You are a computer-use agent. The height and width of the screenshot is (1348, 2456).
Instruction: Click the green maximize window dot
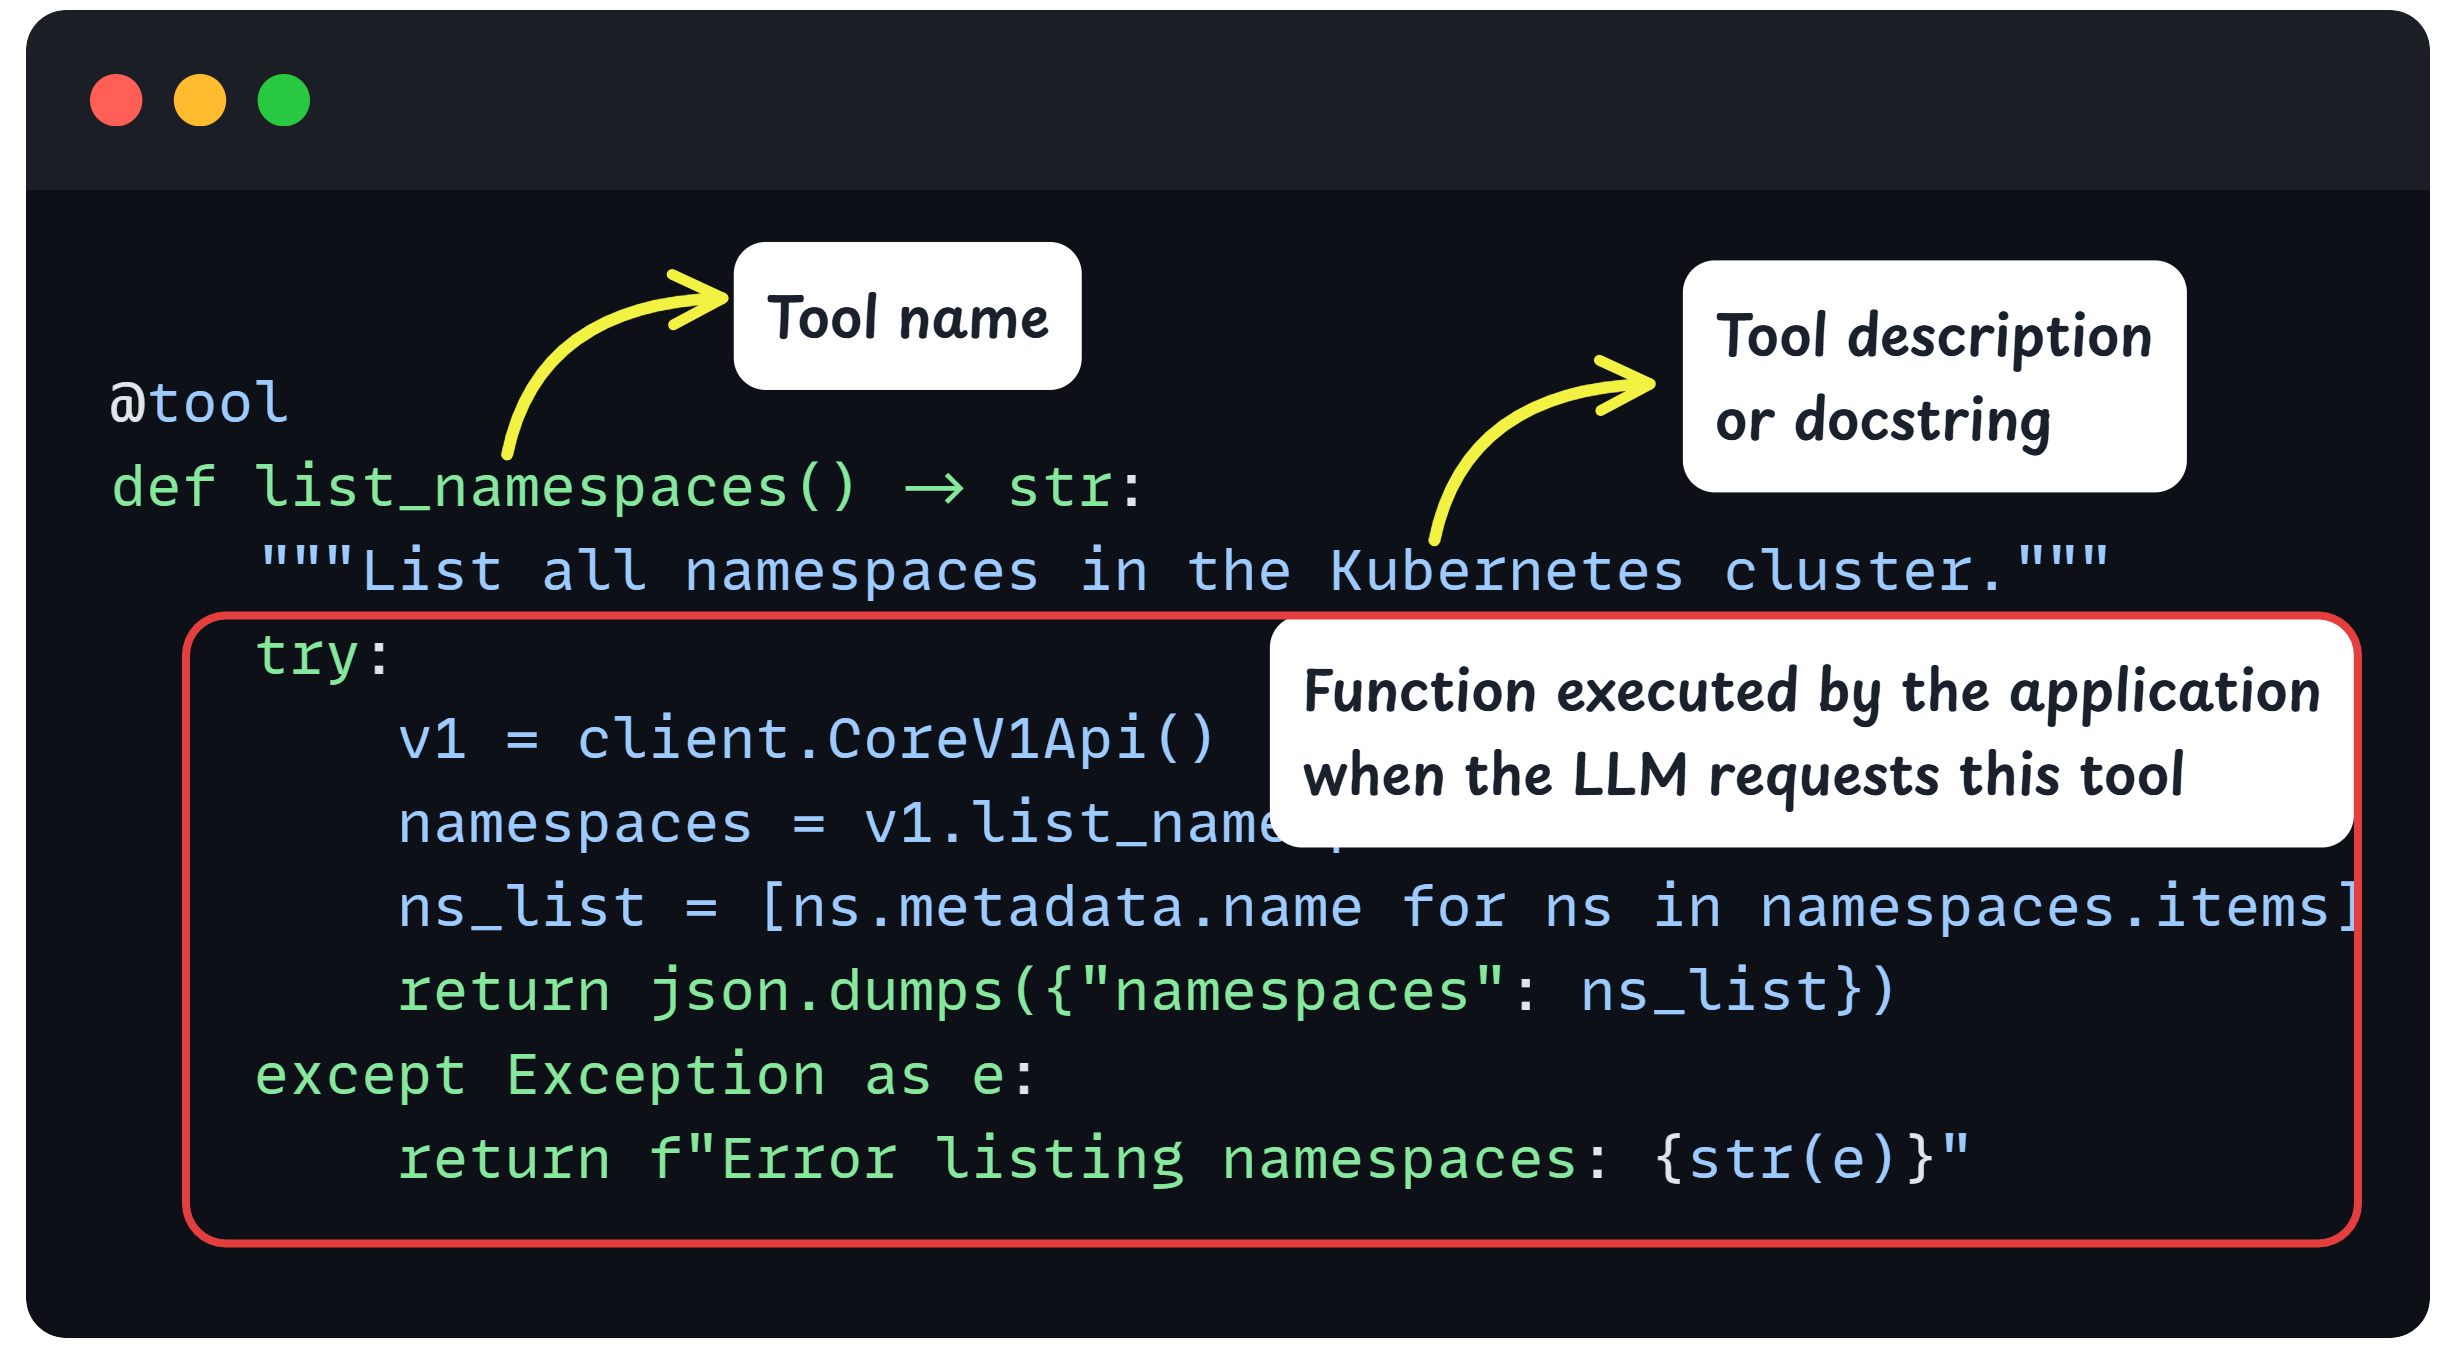[x=284, y=100]
